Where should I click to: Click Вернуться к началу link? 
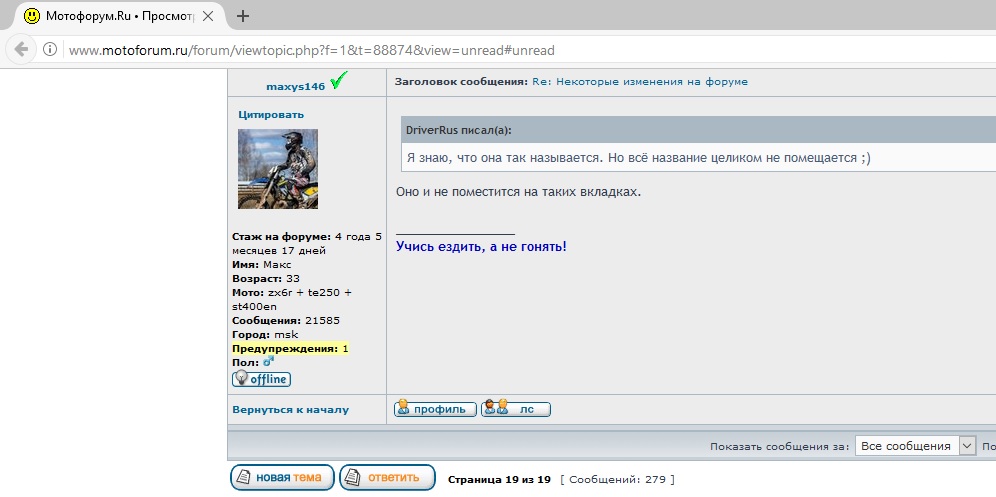(x=290, y=409)
